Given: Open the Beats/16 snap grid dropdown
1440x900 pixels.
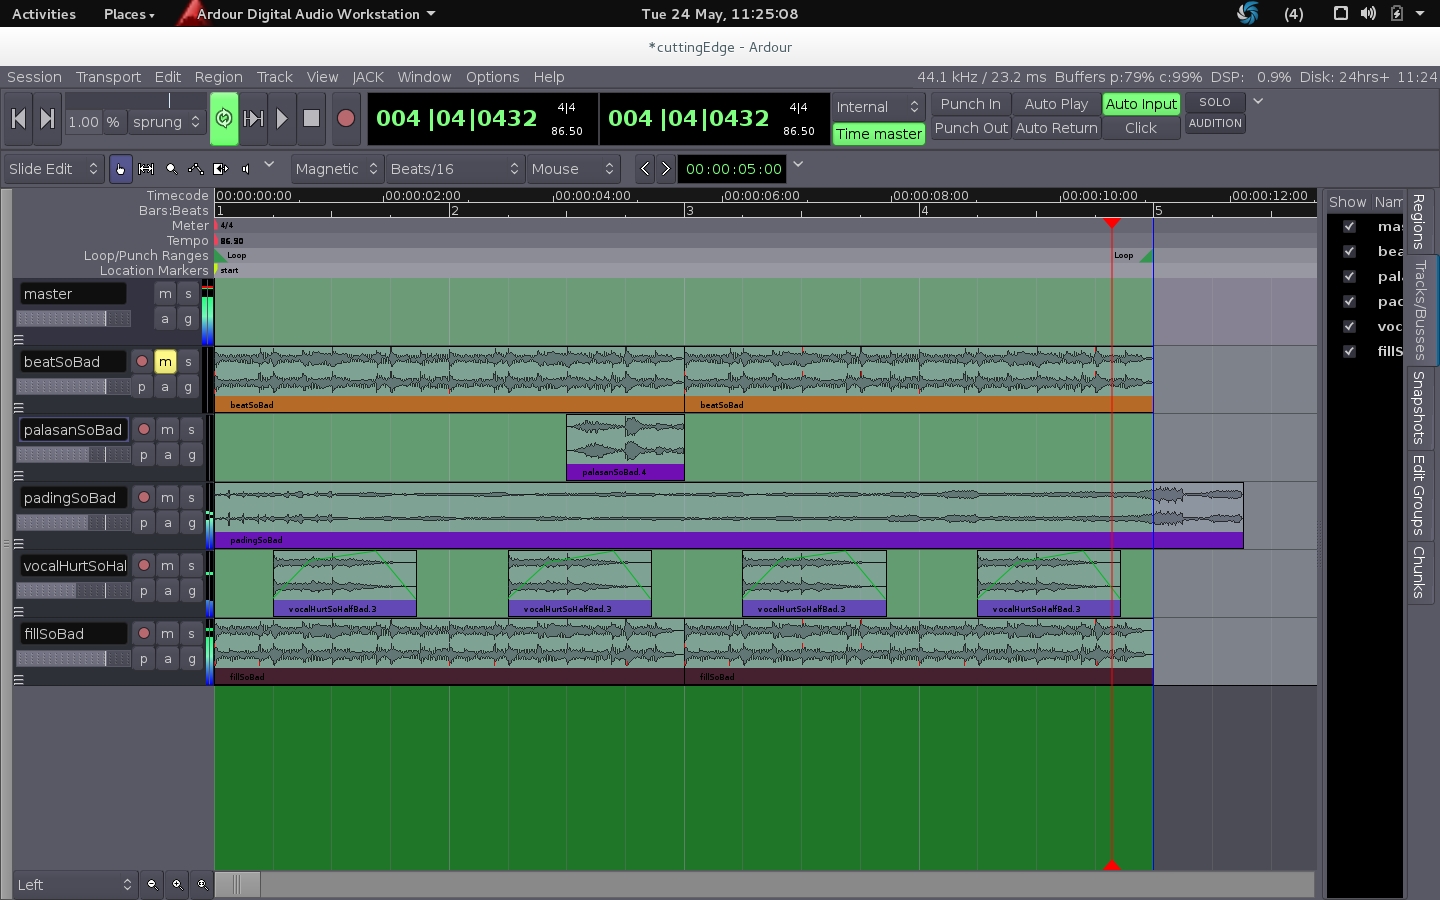Looking at the screenshot, I should pos(454,169).
